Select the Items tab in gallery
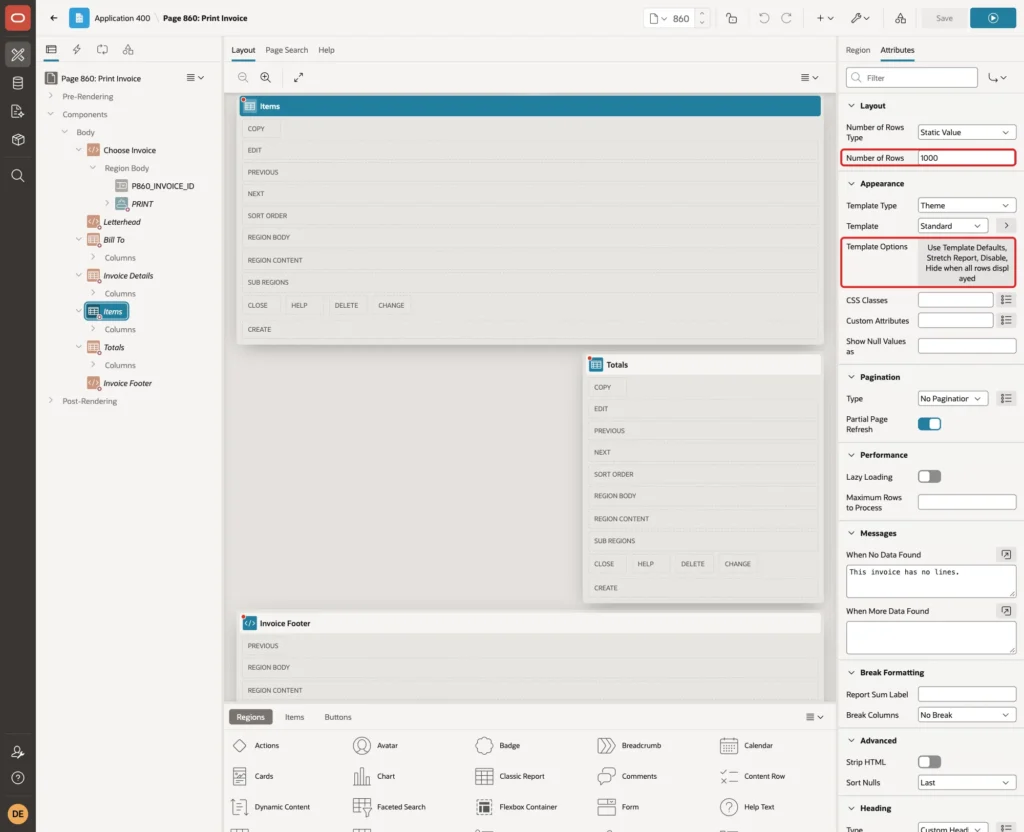 point(295,717)
